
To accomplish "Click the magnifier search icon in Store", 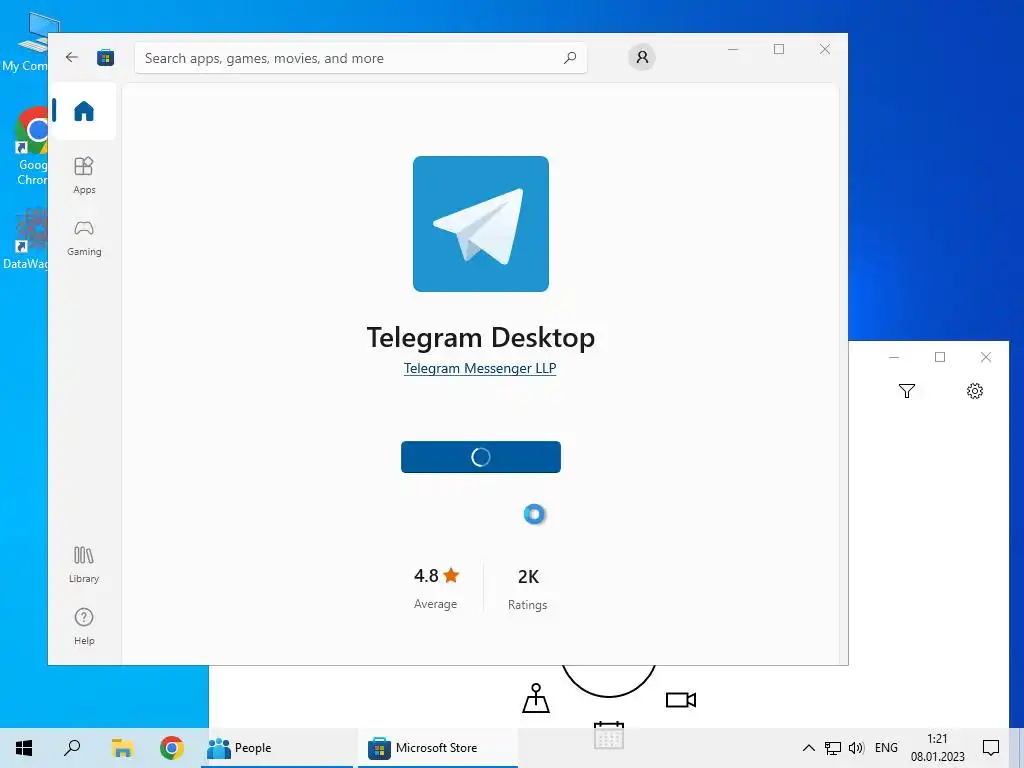I will click(x=569, y=58).
